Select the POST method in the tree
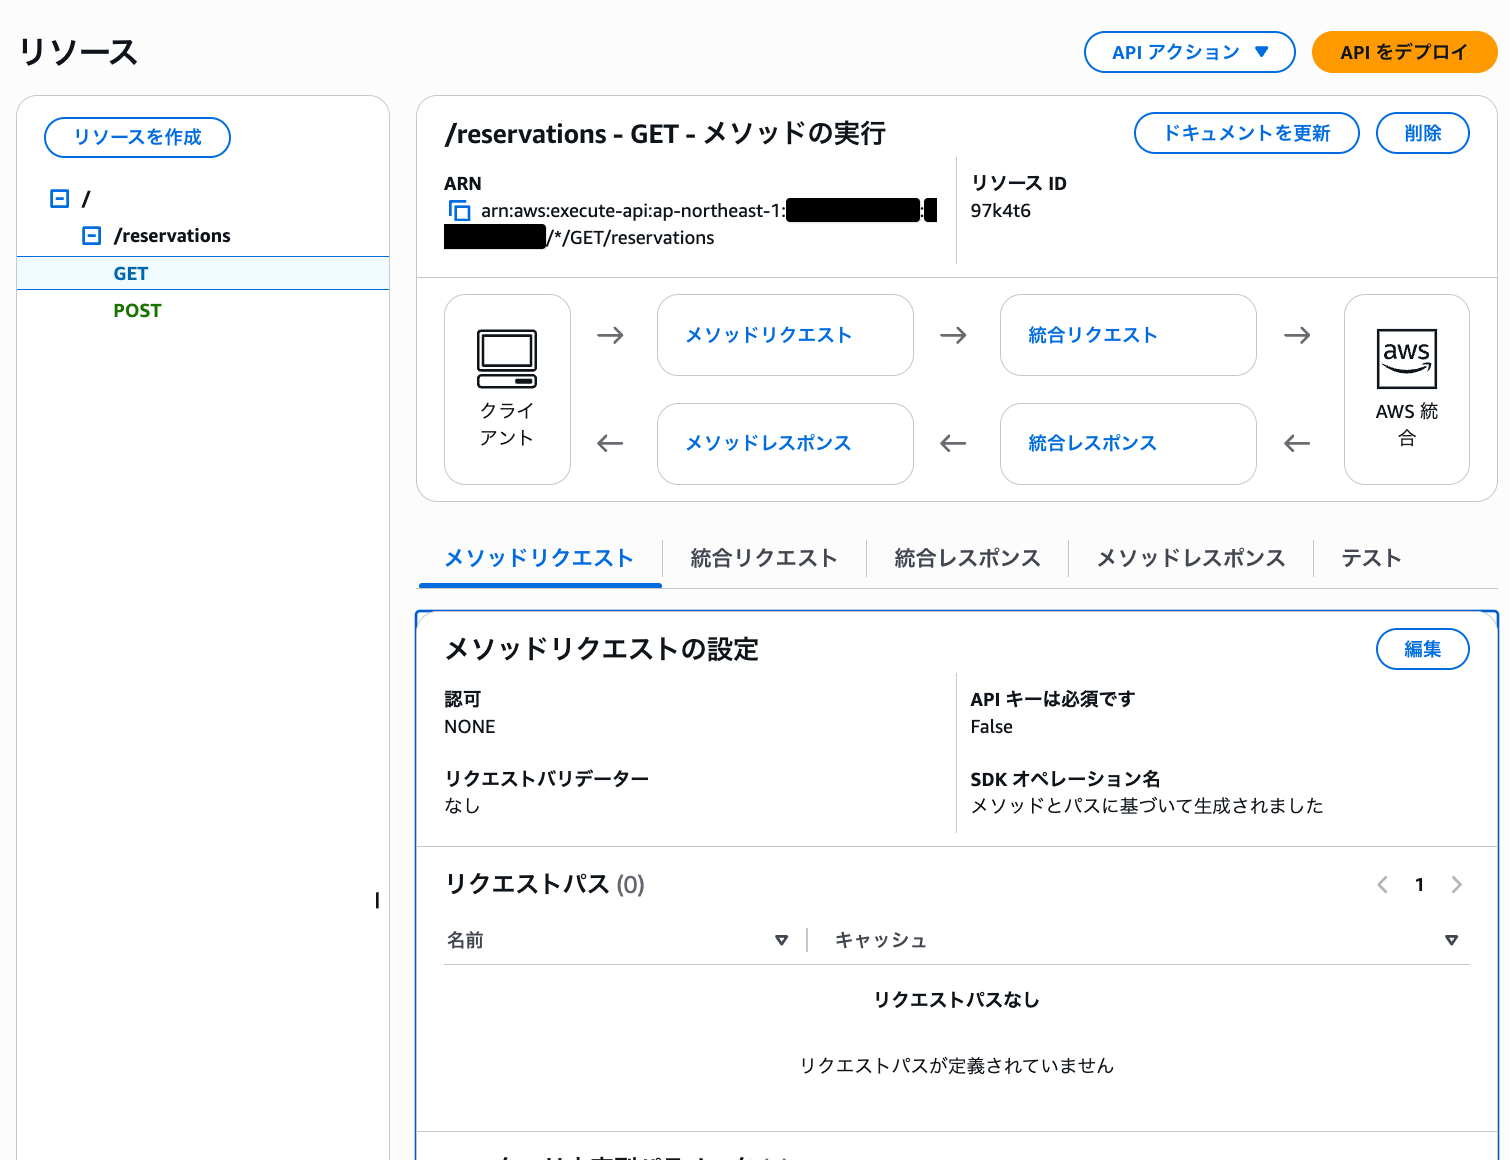The image size is (1510, 1160). coord(137,310)
